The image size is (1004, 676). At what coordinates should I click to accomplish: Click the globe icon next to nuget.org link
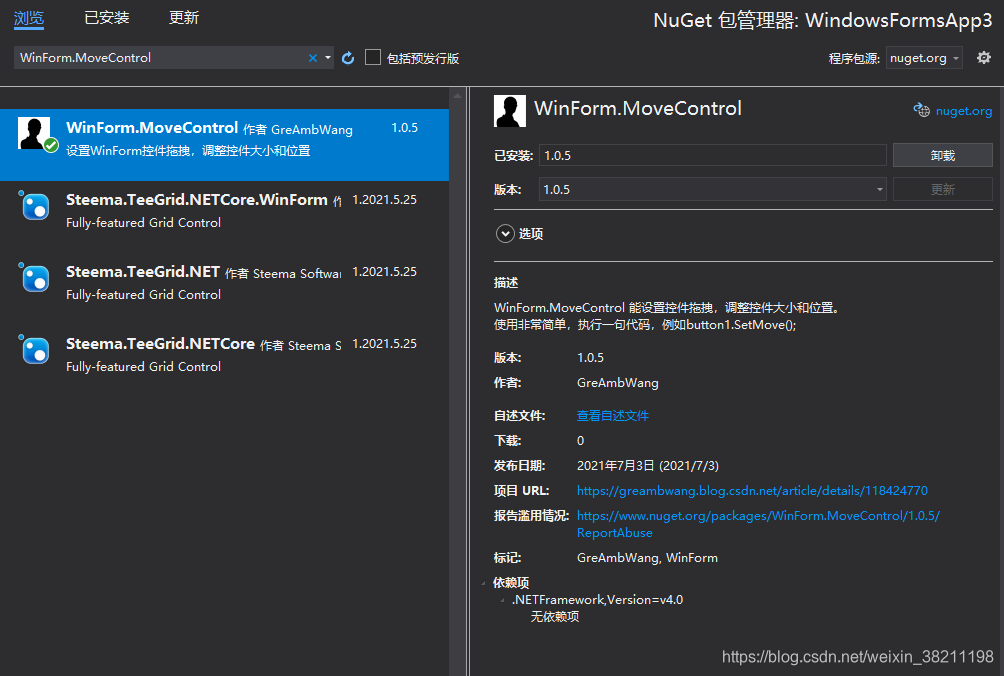(x=921, y=110)
